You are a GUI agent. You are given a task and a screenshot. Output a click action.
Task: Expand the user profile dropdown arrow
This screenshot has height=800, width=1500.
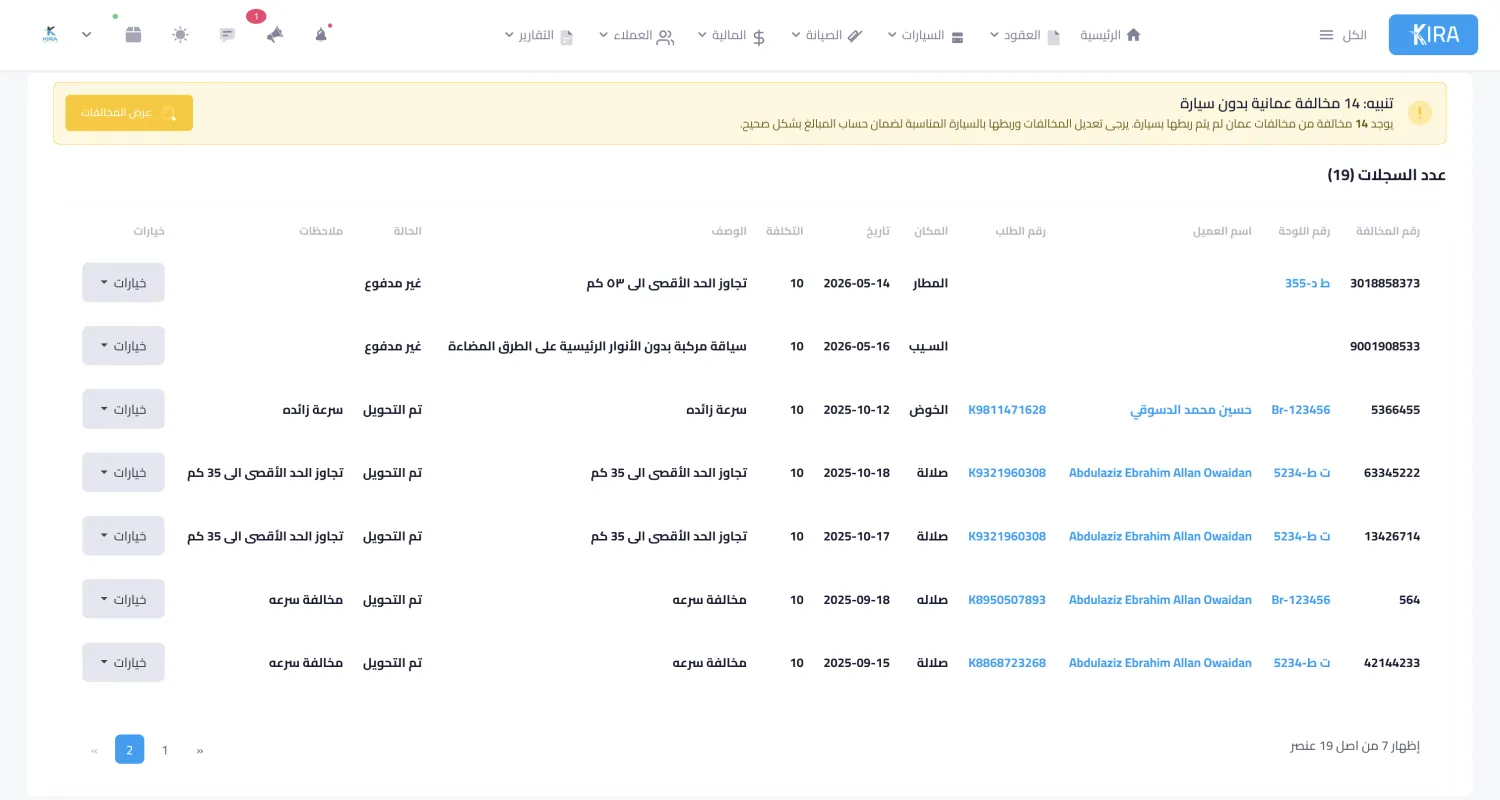87,34
